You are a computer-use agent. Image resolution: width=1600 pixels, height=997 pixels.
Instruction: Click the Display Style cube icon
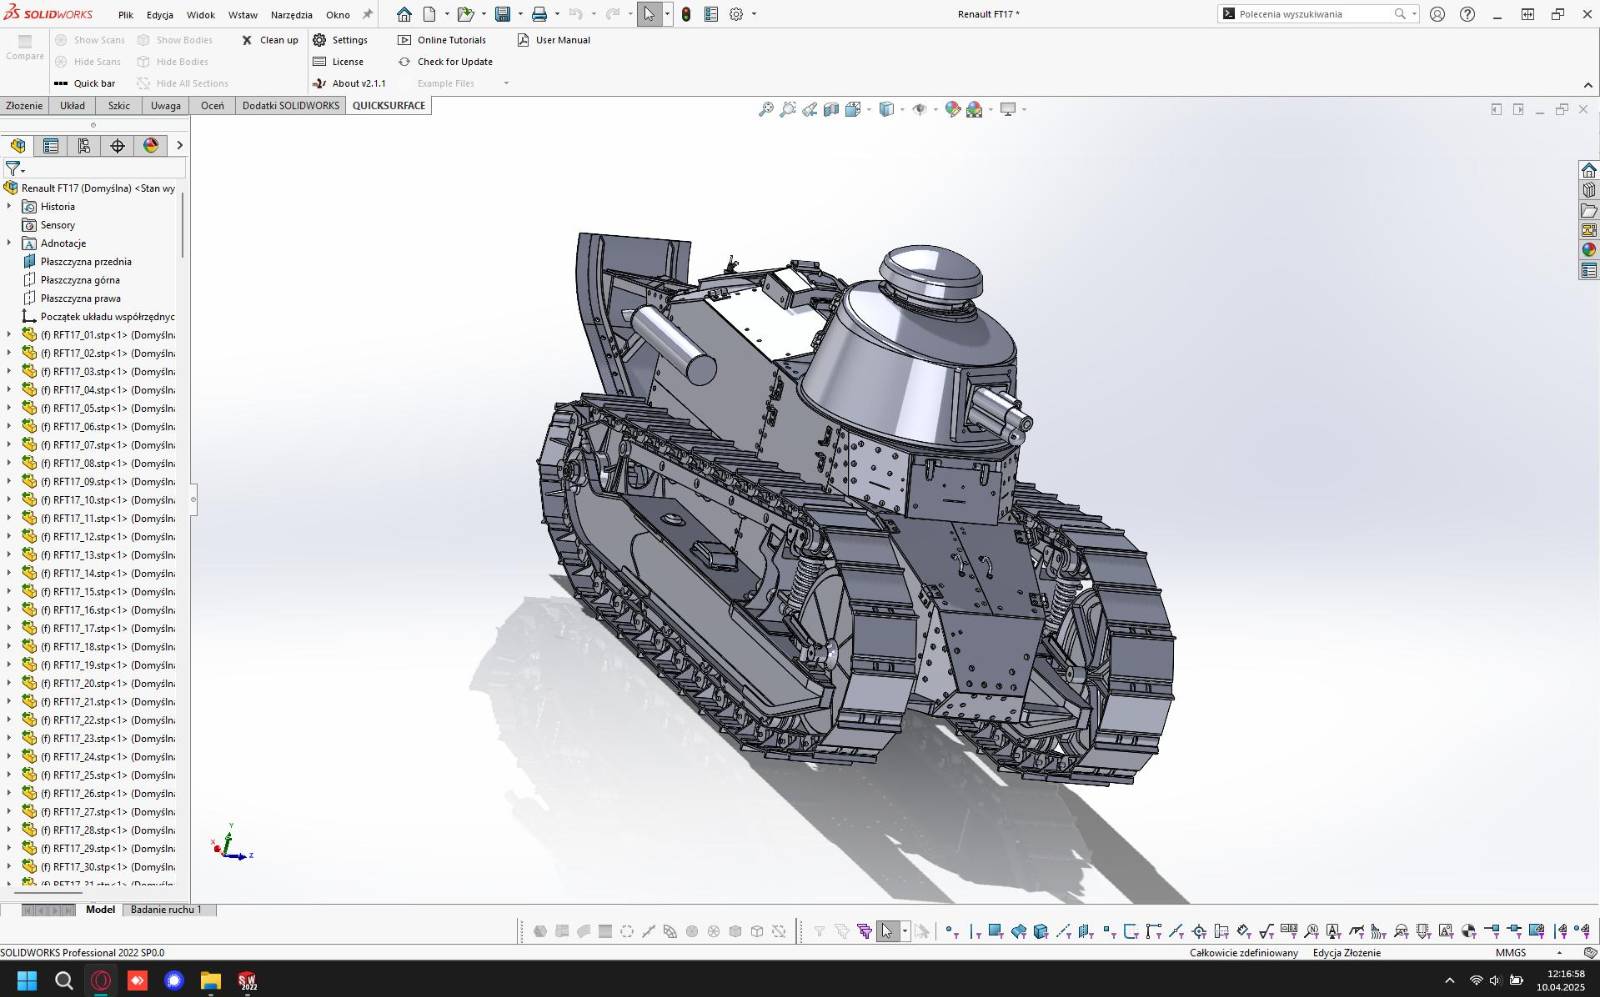click(x=886, y=109)
